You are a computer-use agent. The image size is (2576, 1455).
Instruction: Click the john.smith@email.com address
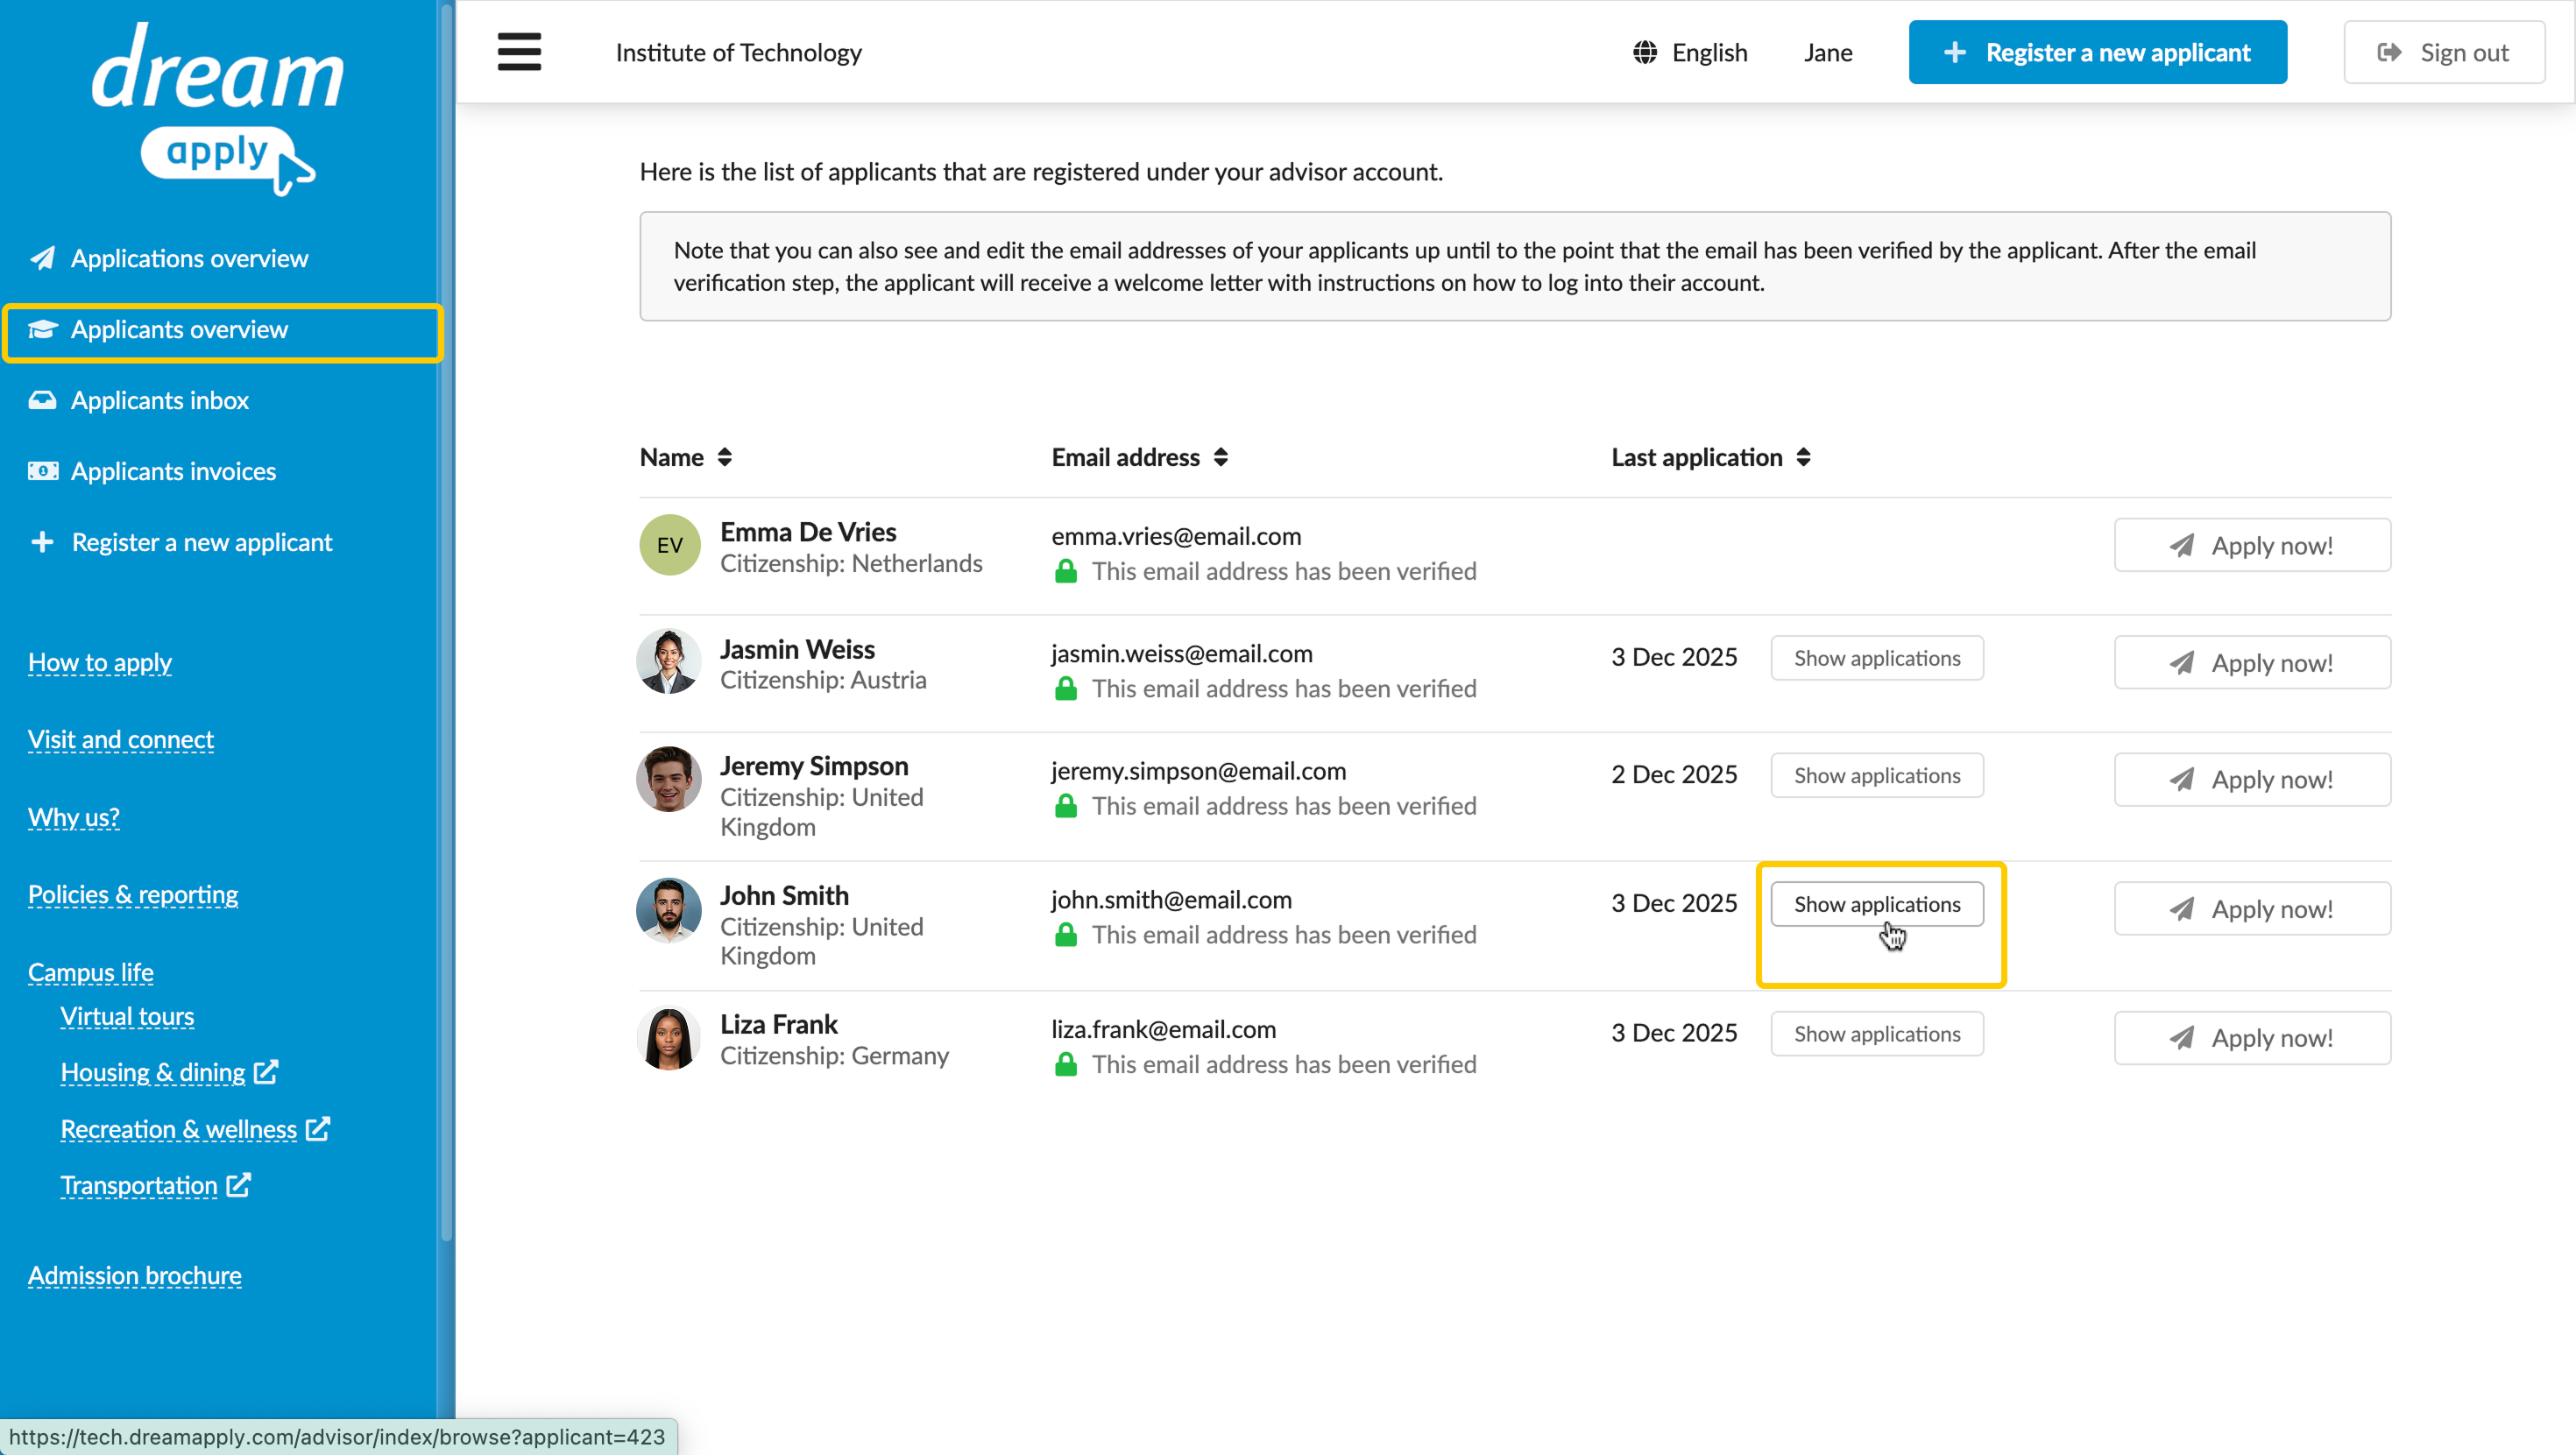(x=1171, y=899)
